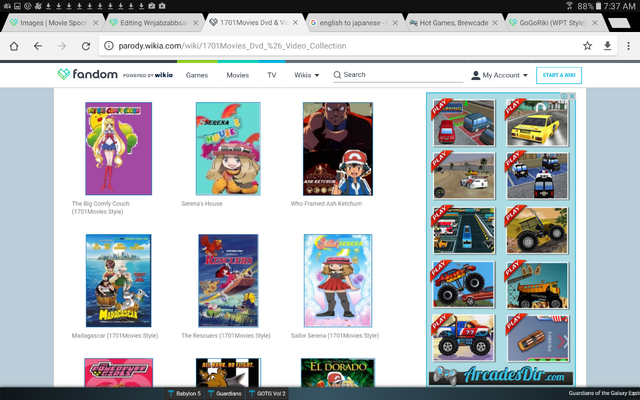Viewport: 640px width, 400px height.
Task: Open the El Dorado poster
Action: click(x=338, y=373)
